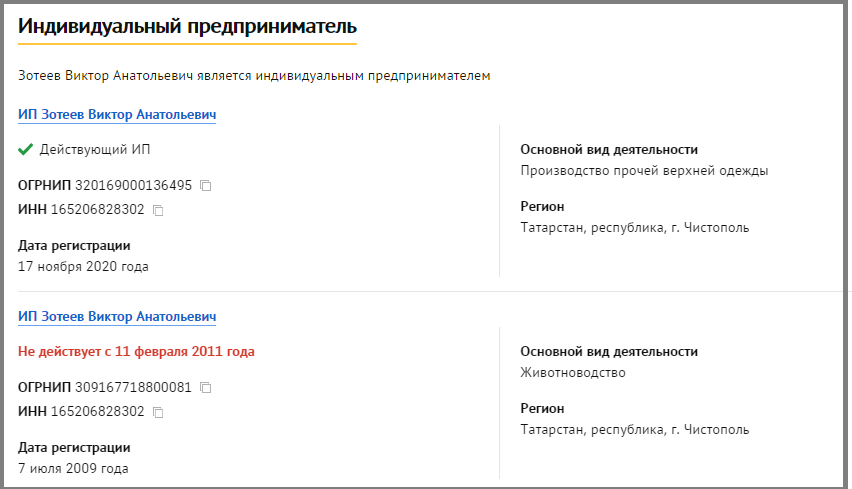Click the red "Не действует с 11 февраля 2011 года" status
852x489 pixels.
point(136,352)
